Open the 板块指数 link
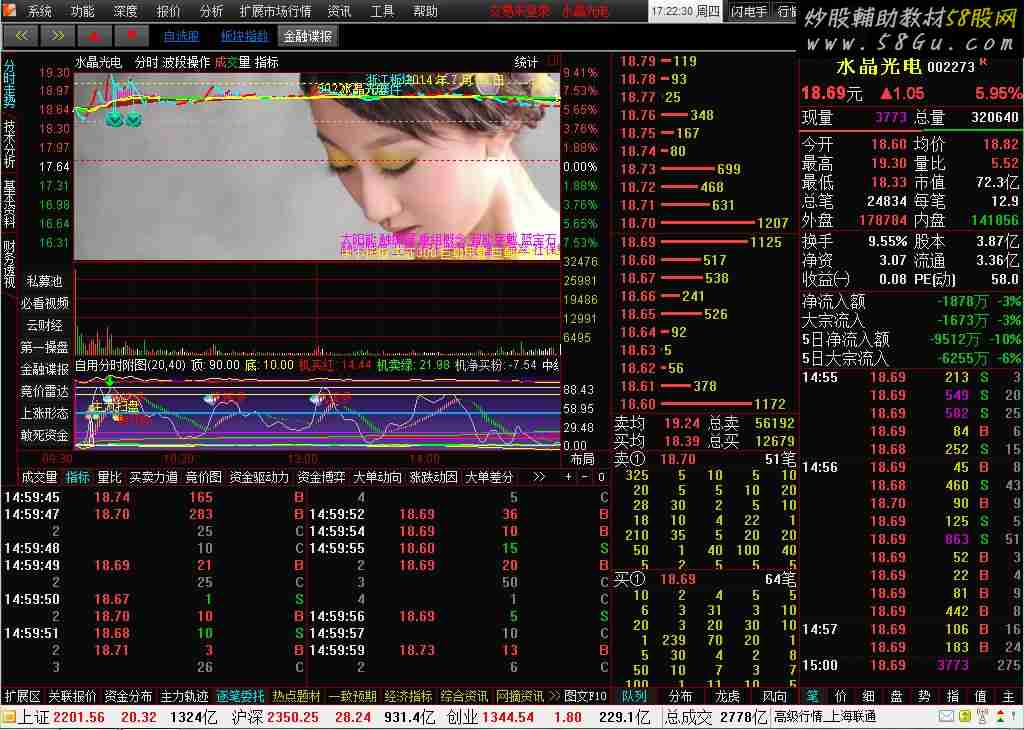 click(244, 37)
